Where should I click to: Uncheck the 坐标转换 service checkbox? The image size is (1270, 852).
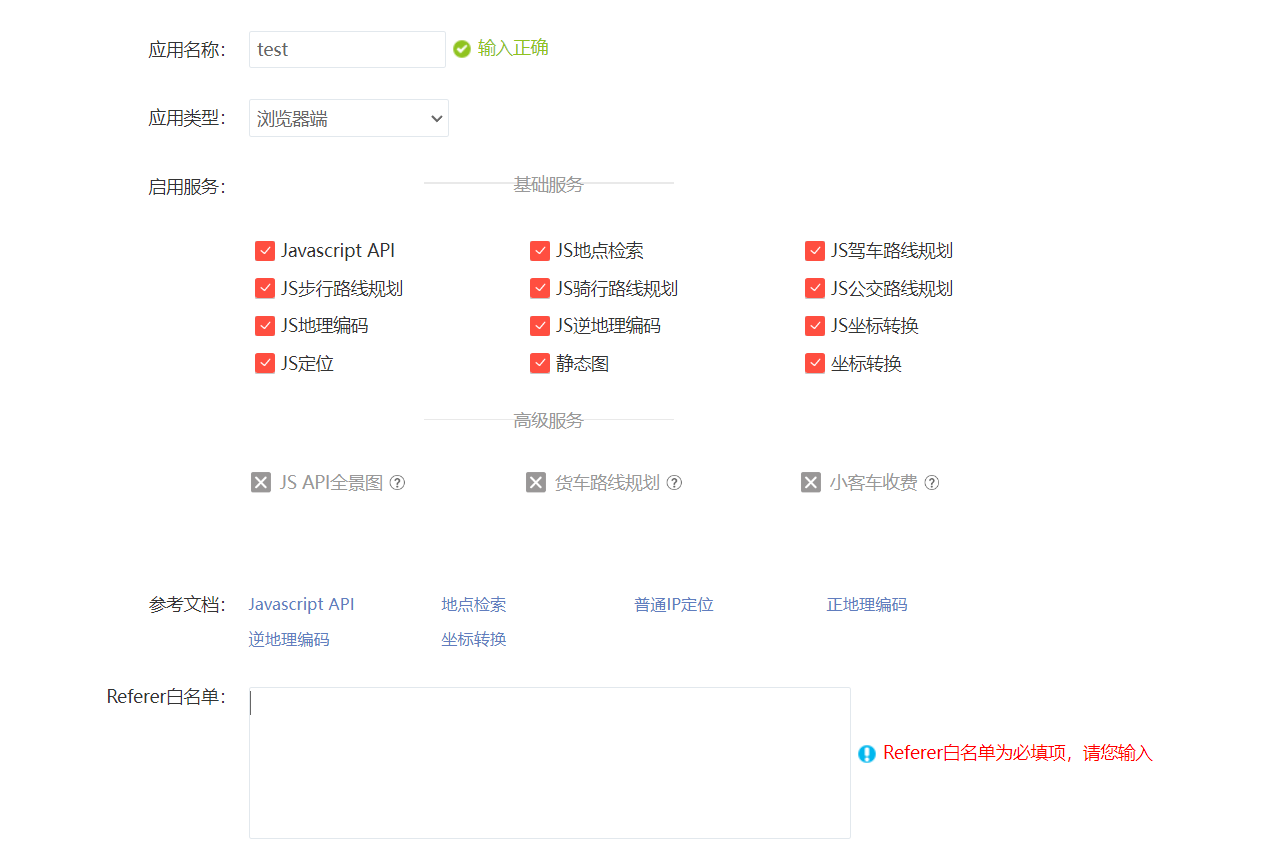coord(815,364)
